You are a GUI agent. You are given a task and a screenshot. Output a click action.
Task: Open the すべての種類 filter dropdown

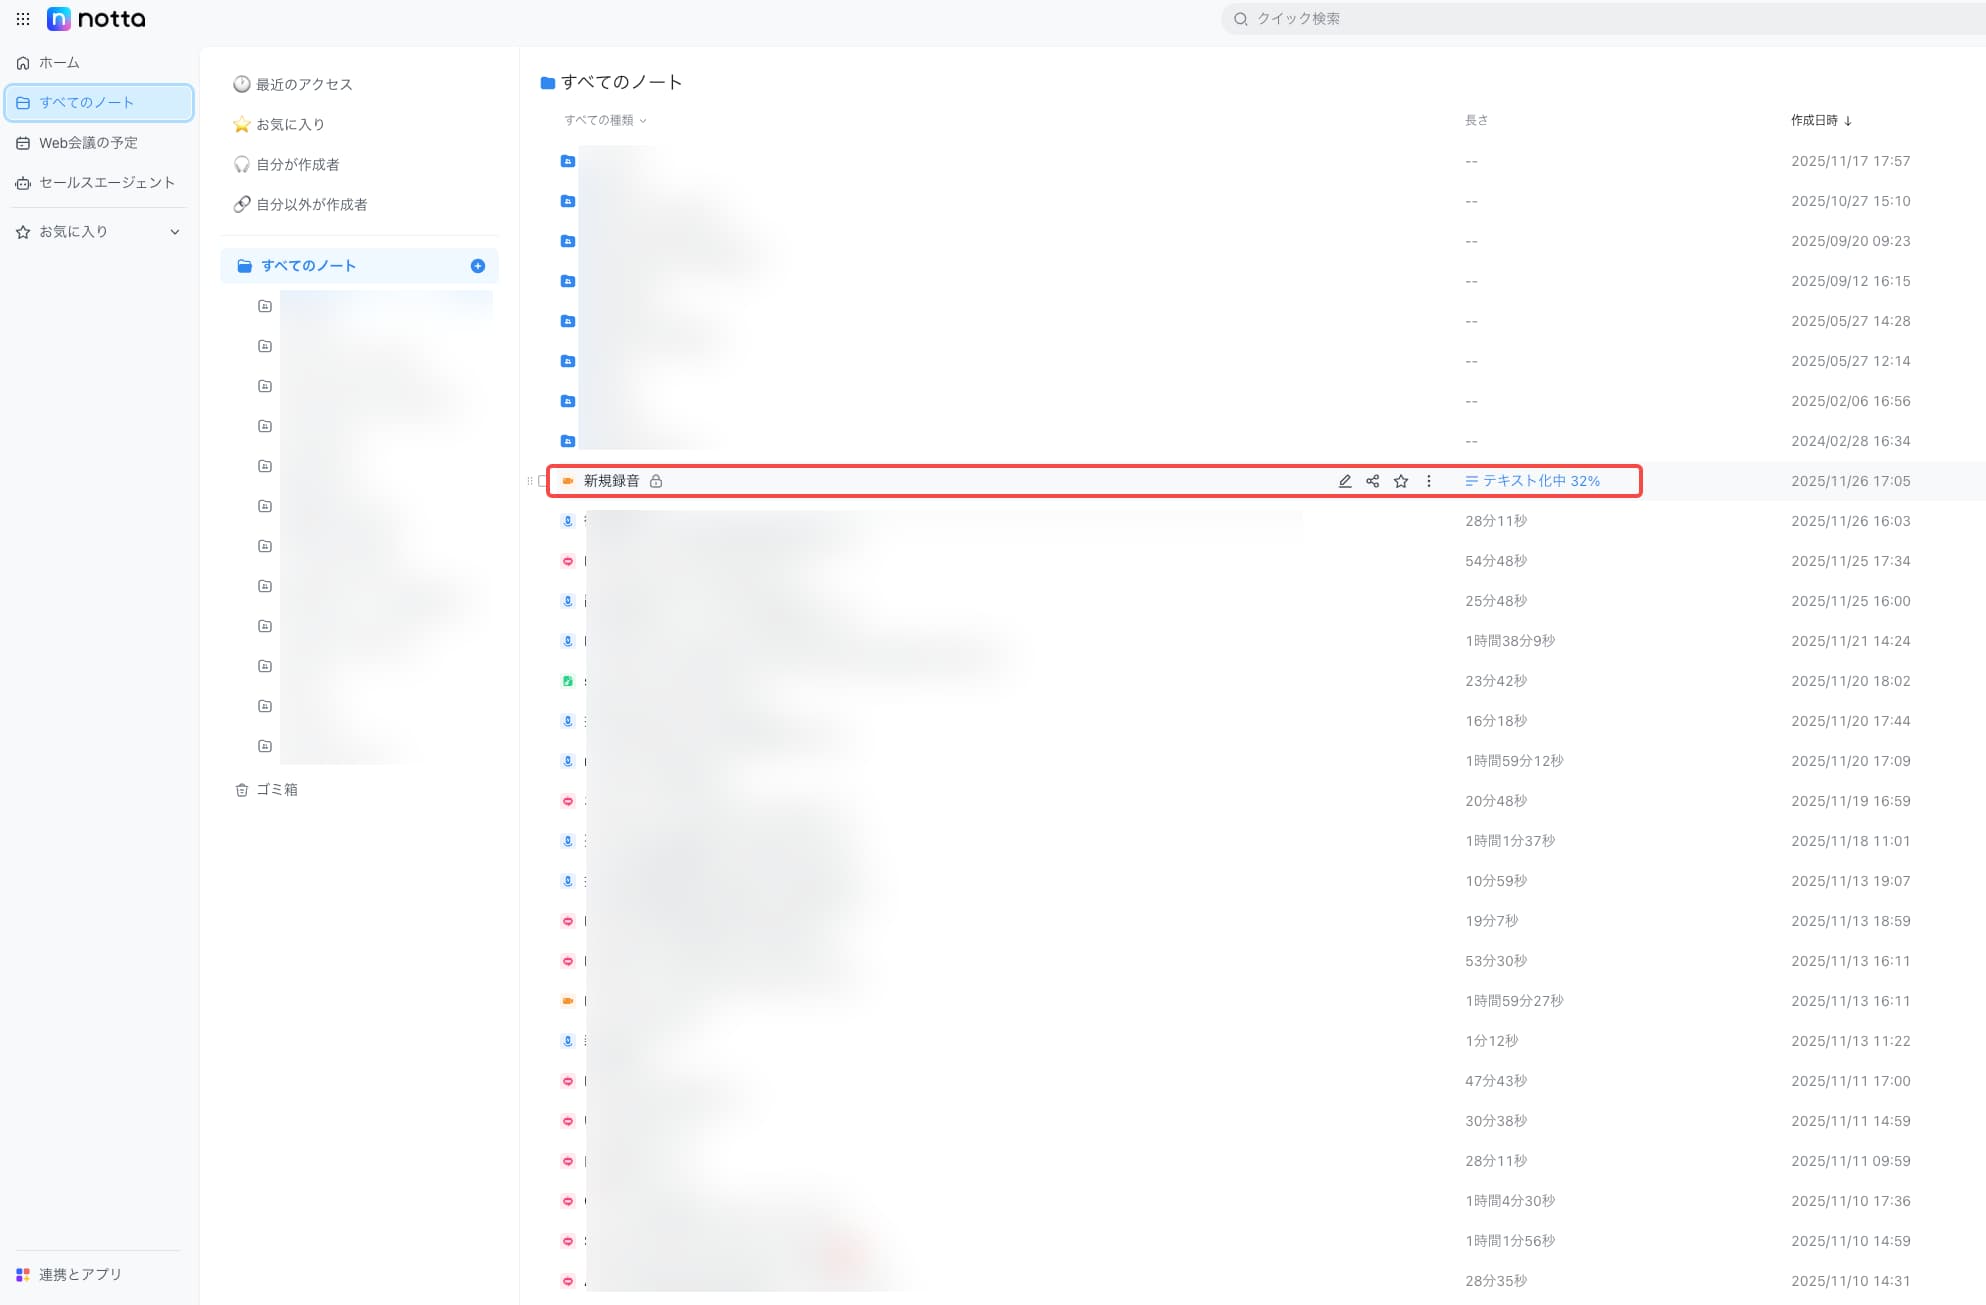click(x=605, y=120)
